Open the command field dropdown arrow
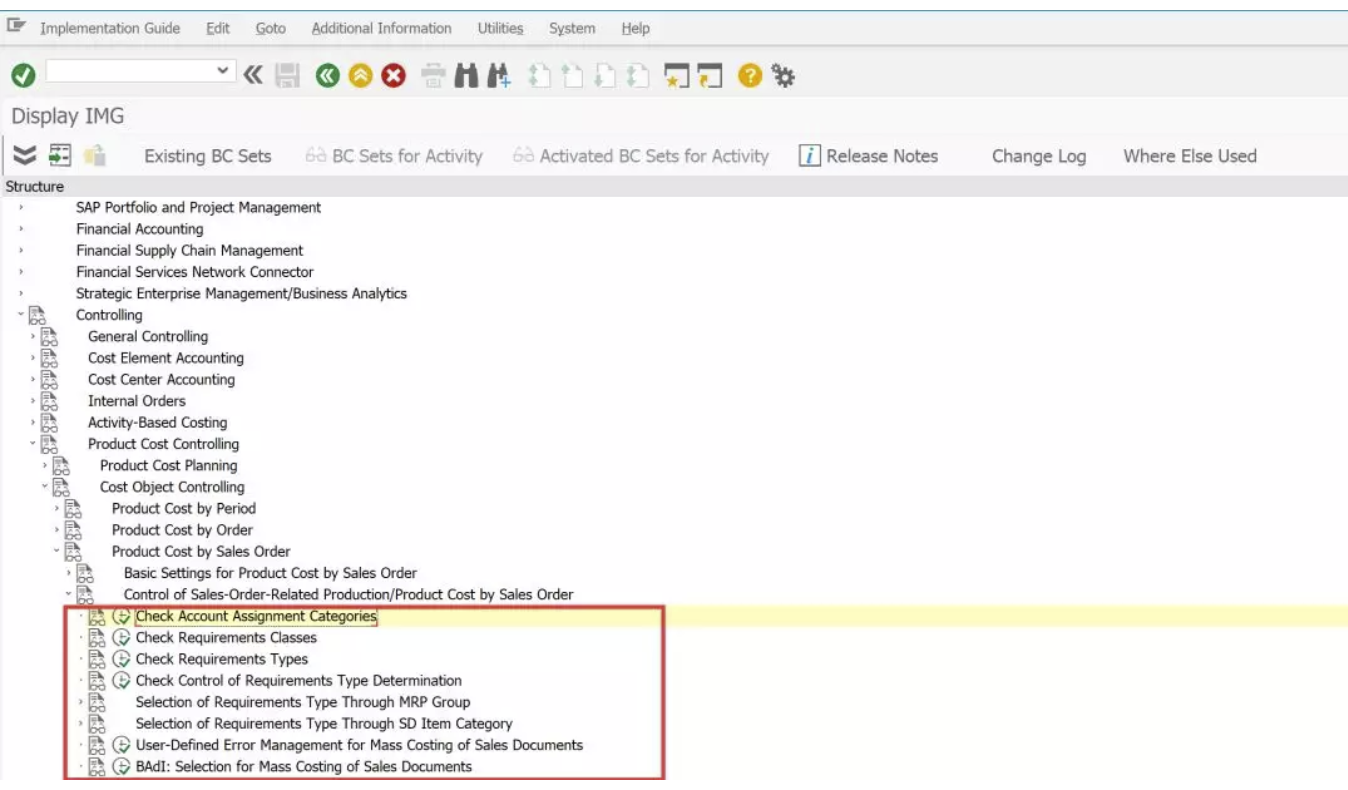 click(223, 71)
